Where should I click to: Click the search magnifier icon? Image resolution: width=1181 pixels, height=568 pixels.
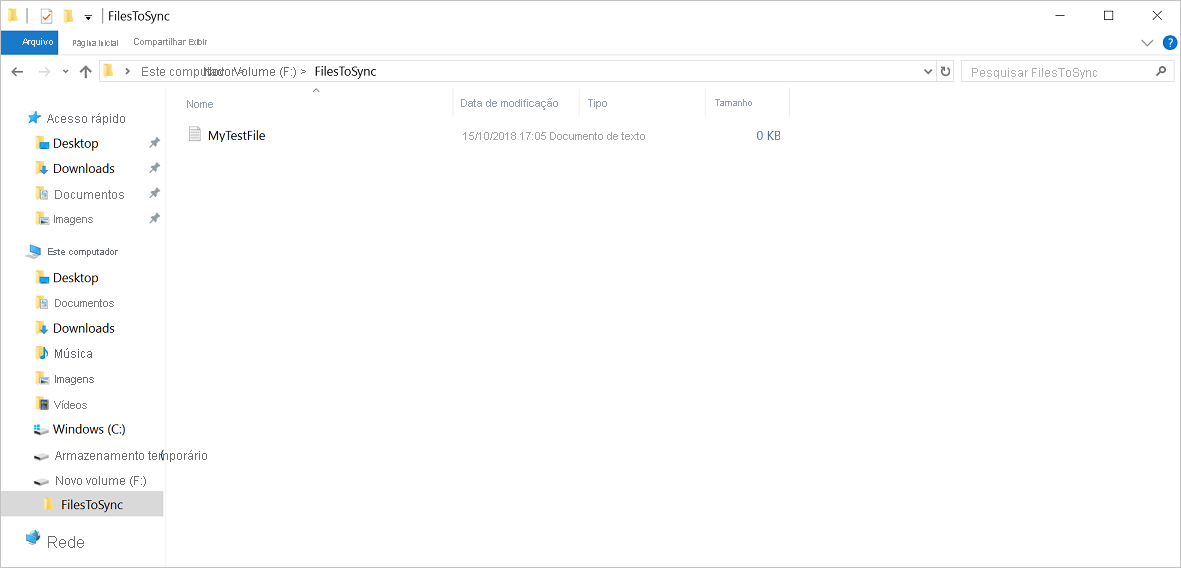coord(1161,72)
